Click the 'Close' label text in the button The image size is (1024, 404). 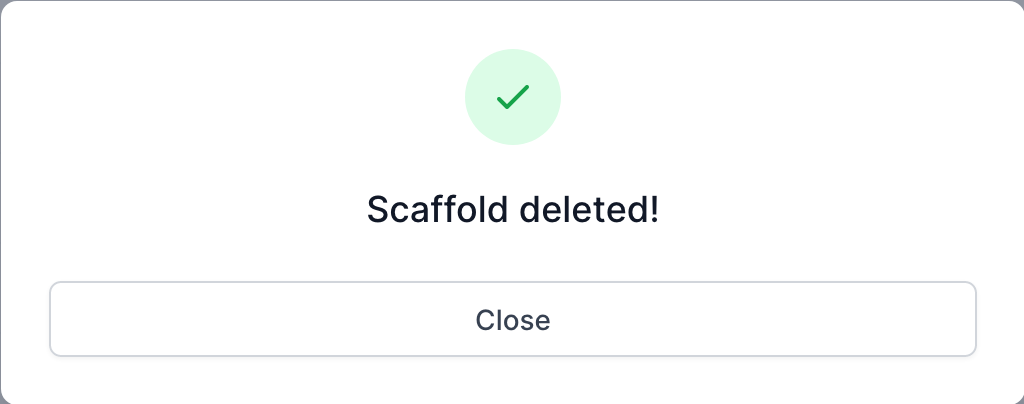[x=513, y=320]
